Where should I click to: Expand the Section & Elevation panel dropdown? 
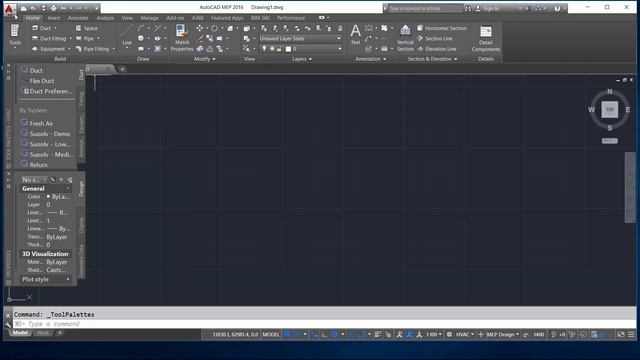(432, 59)
